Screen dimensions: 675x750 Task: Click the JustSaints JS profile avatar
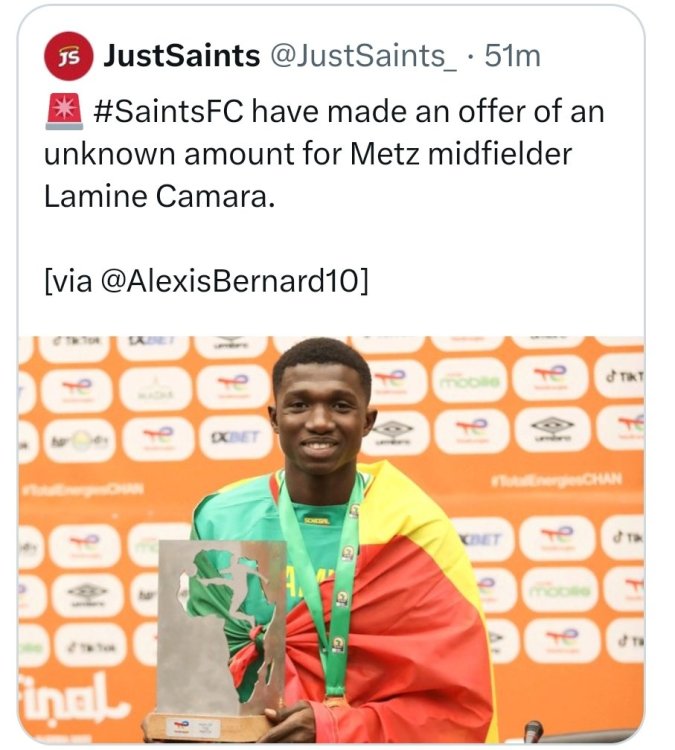[x=68, y=56]
